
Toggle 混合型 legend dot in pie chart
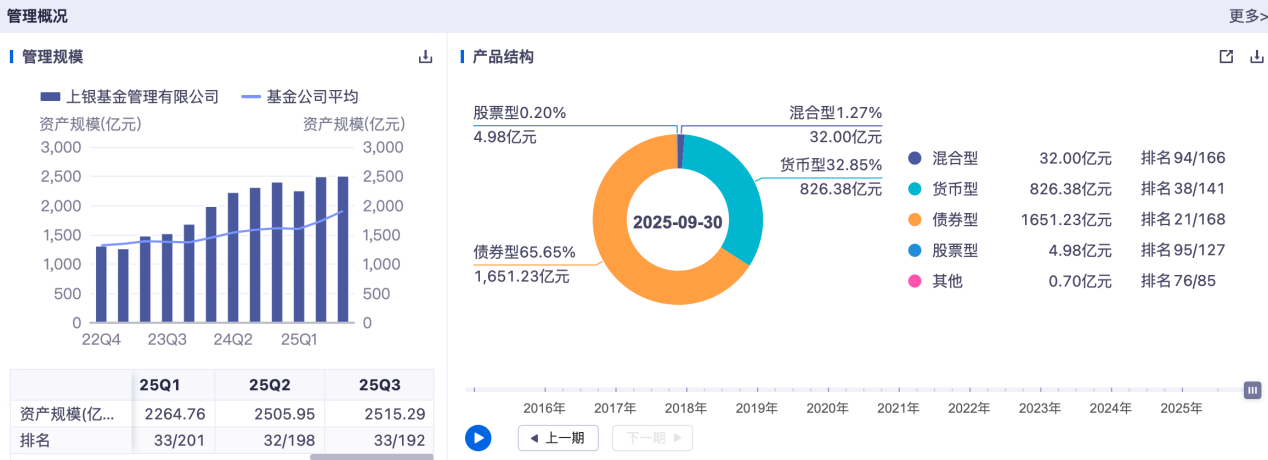pyautogui.click(x=914, y=158)
